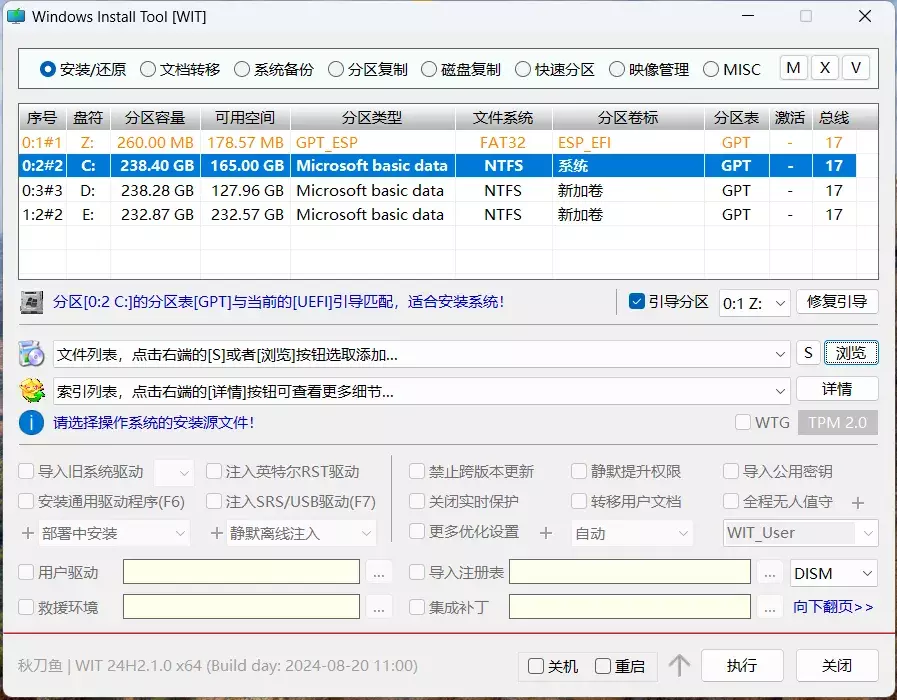Click the plus icon next to 部署中安装
The height and width of the screenshot is (700, 897).
click(27, 534)
